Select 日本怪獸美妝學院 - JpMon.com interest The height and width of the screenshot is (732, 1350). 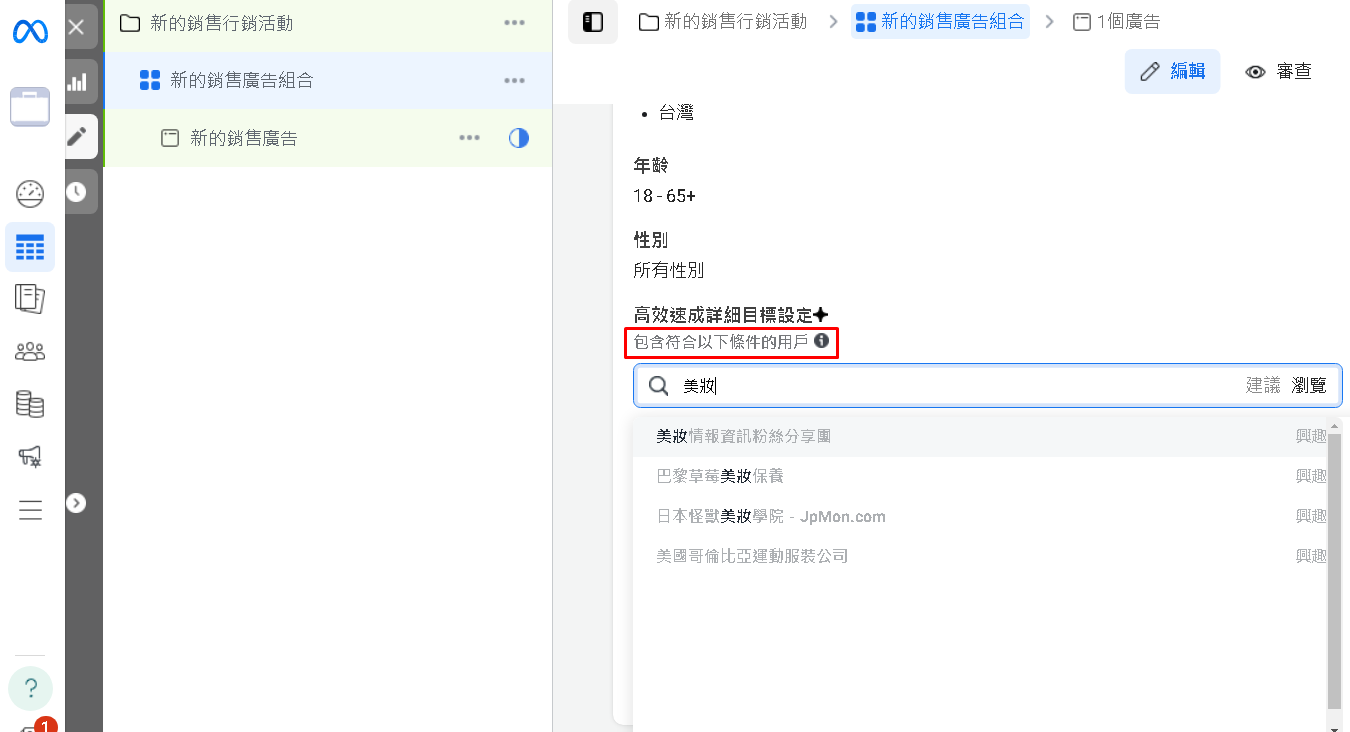[x=982, y=516]
